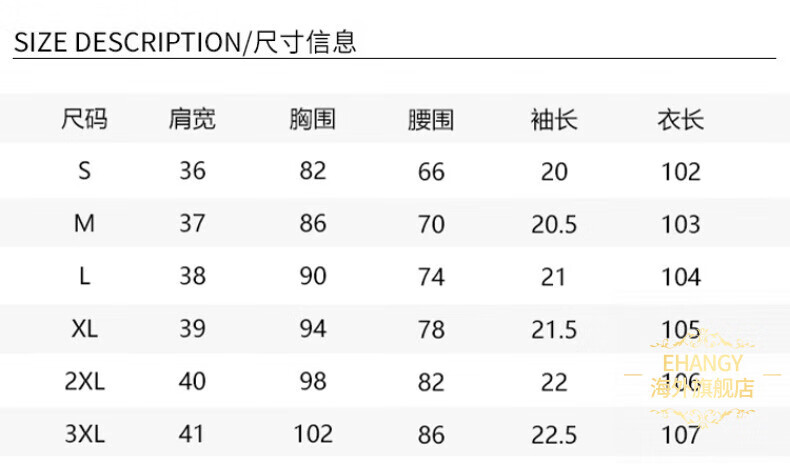790x464 pixels.
Task: Select the 尺码 column header
Action: (x=84, y=120)
